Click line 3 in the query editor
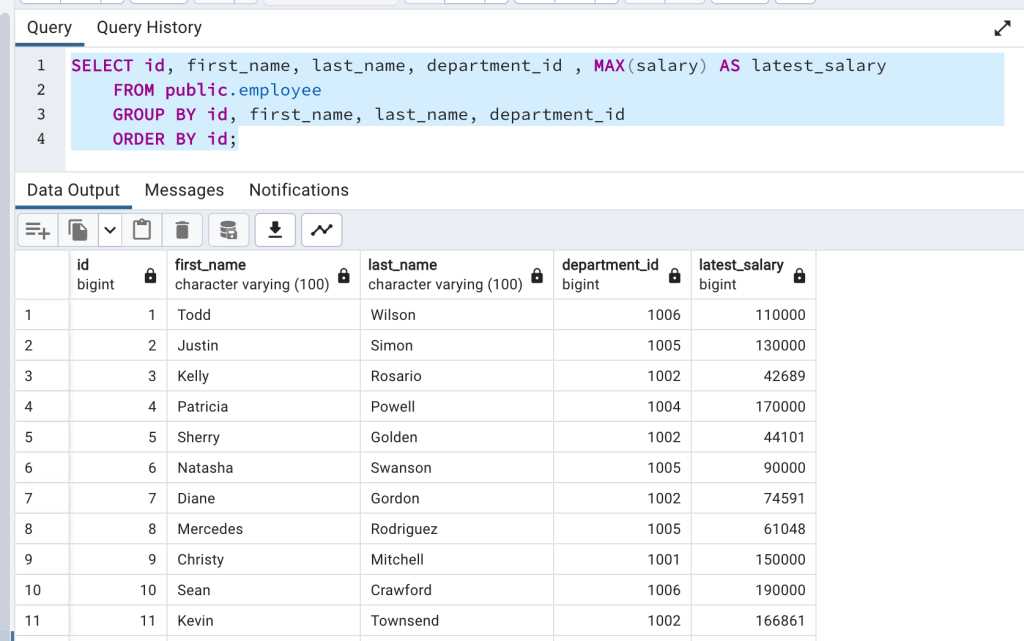 coord(368,115)
